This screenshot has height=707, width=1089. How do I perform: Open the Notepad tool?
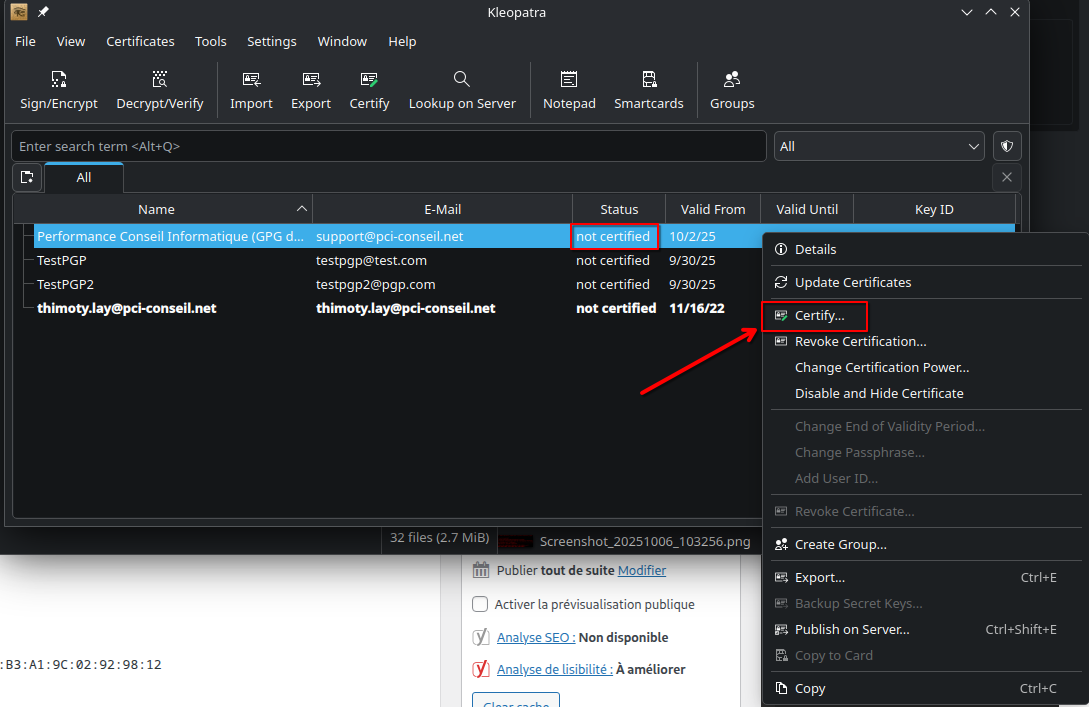[x=569, y=80]
